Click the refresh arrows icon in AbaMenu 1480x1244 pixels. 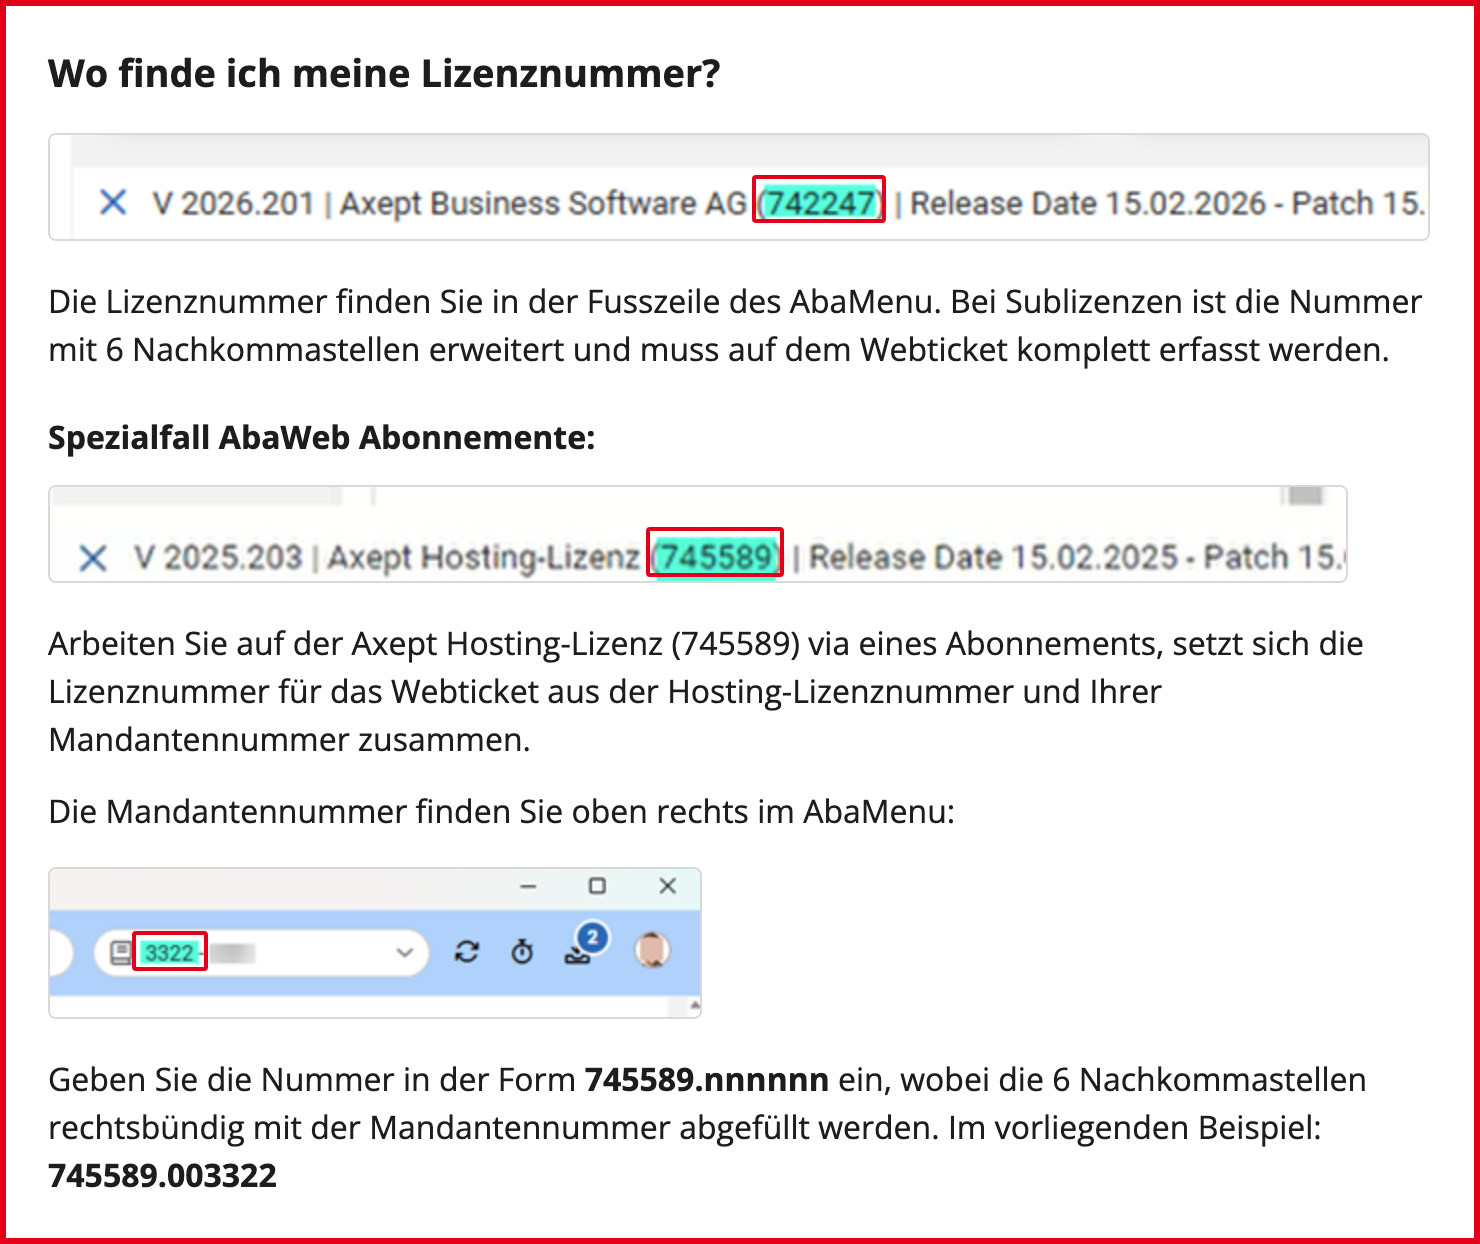[x=466, y=952]
